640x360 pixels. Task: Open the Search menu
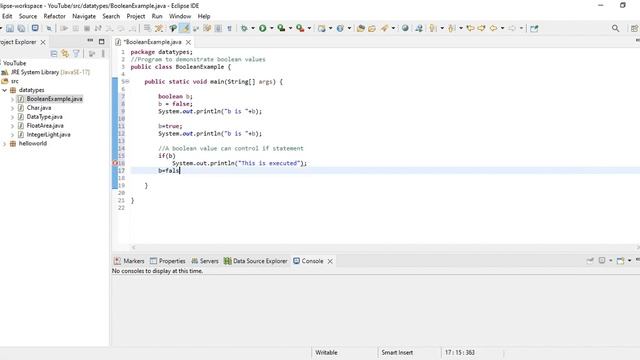coord(111,16)
